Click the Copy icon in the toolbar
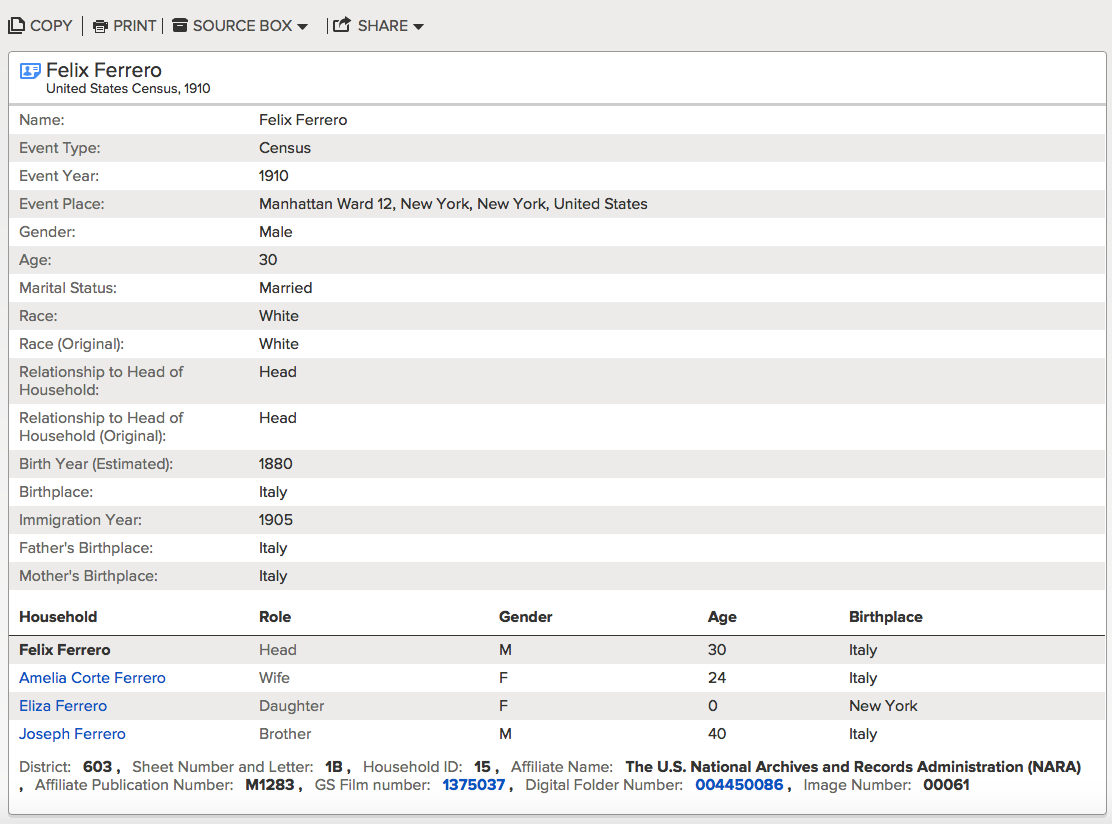Screen dimensions: 1112x824 [x=17, y=26]
